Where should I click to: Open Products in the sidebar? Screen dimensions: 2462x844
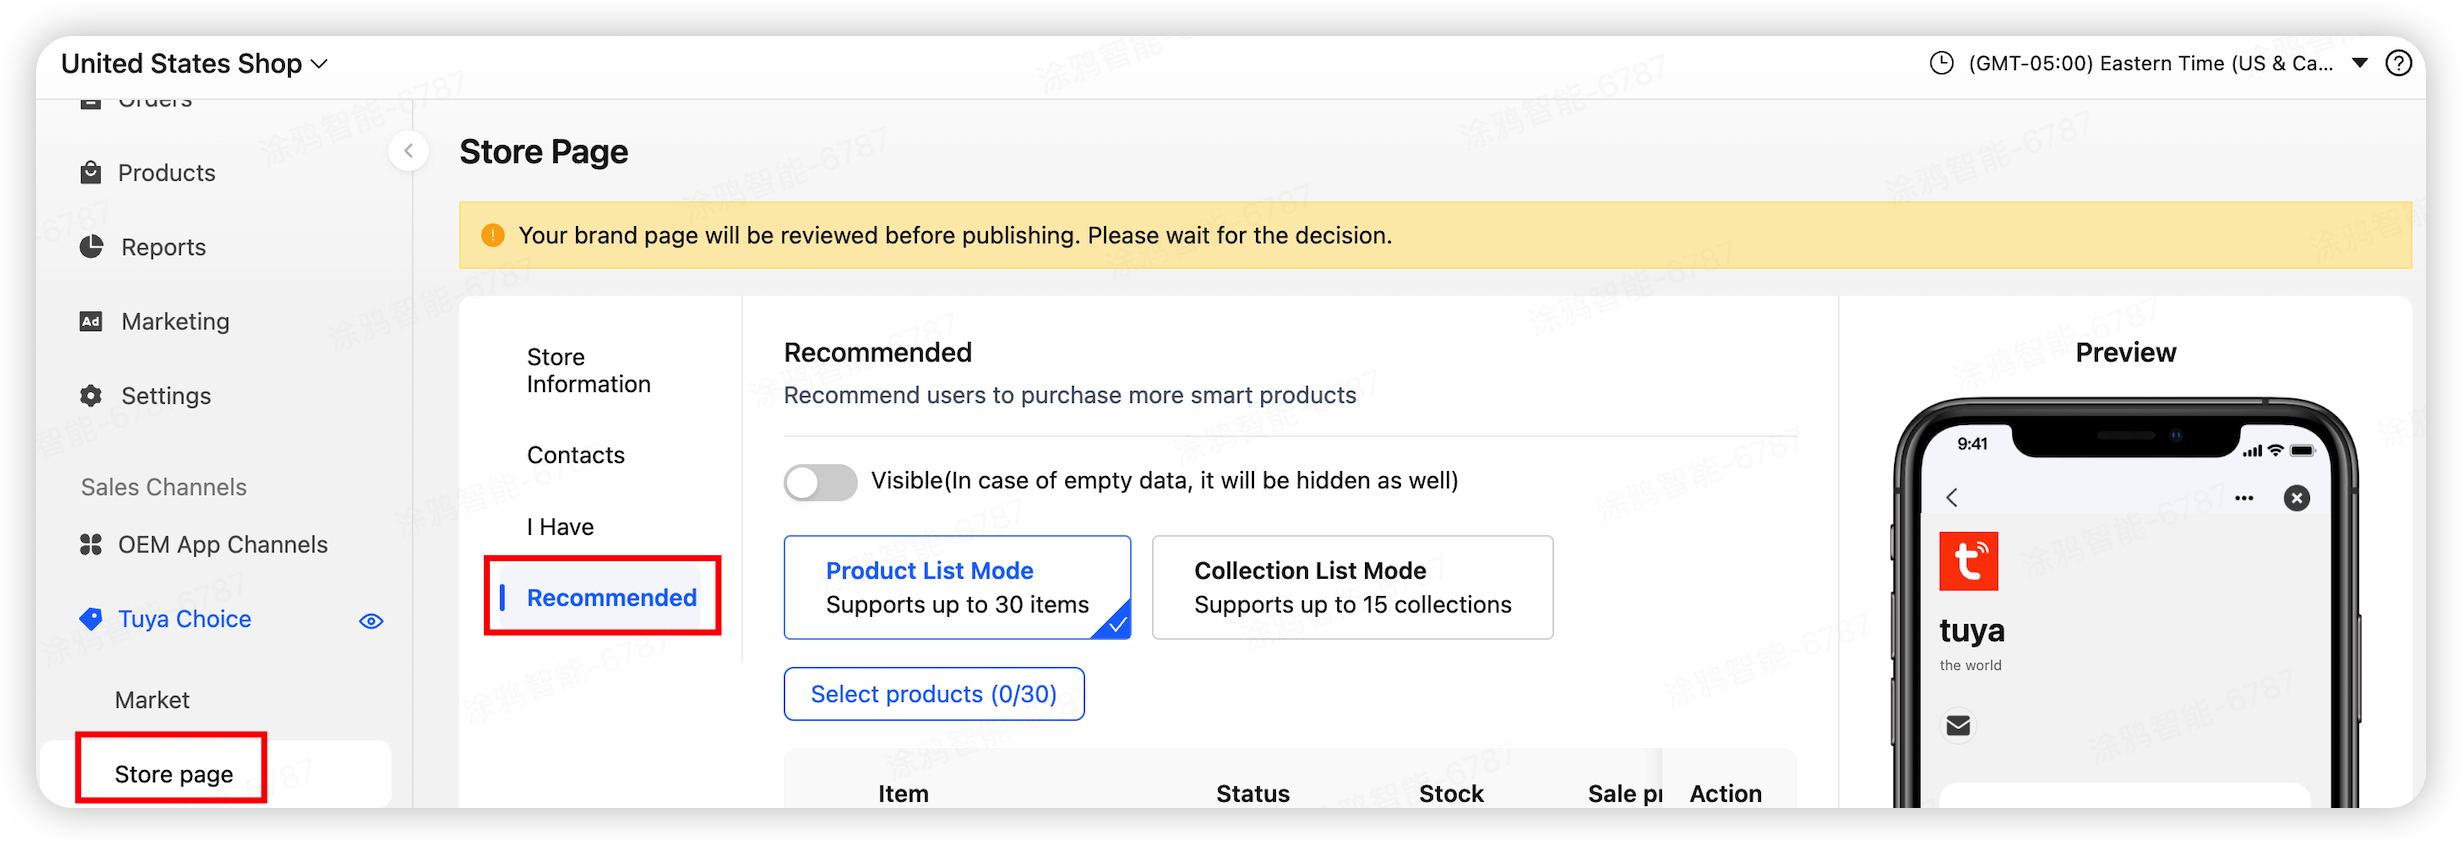click(167, 173)
